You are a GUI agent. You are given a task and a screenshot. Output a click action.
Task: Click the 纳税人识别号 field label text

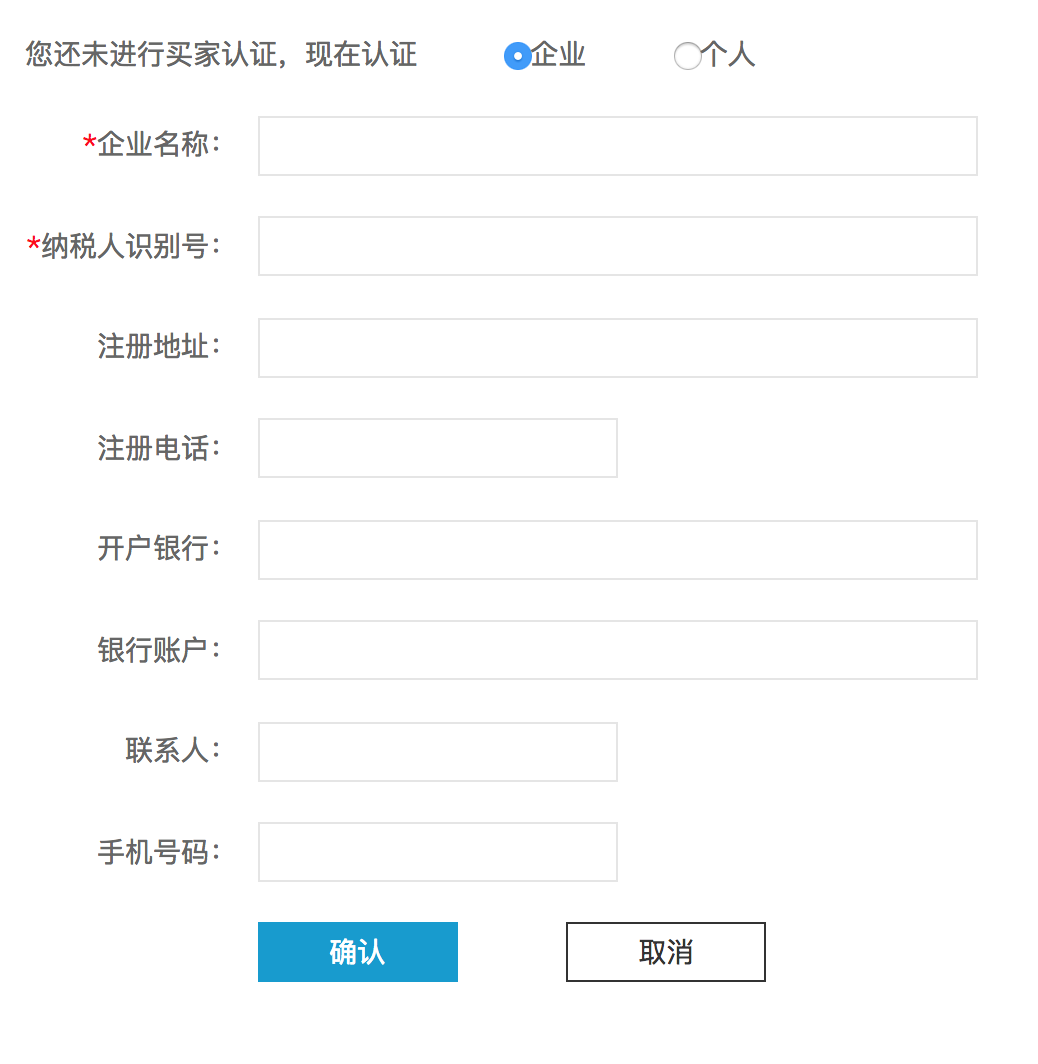[x=125, y=246]
